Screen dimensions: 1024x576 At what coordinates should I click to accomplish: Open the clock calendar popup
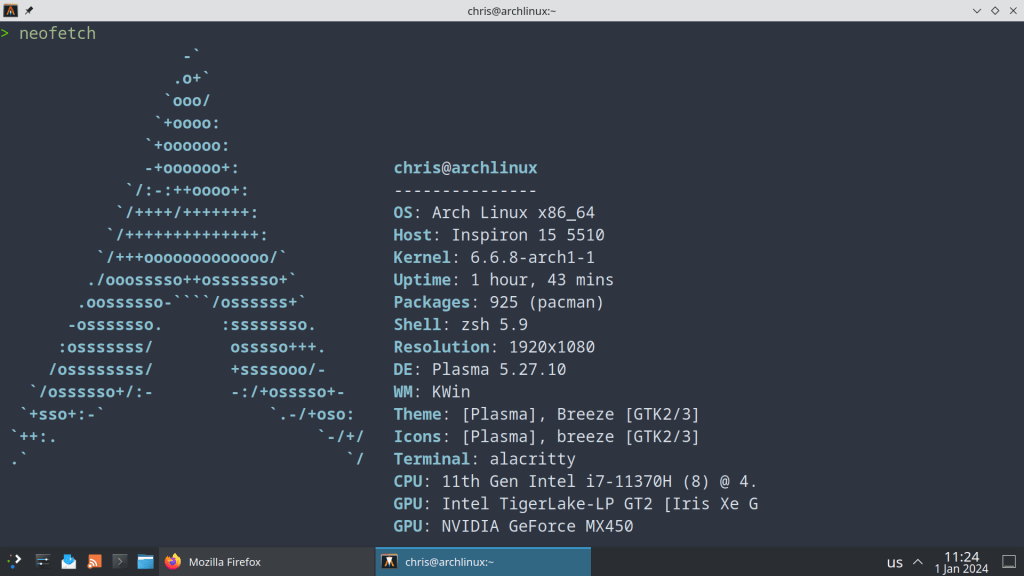[x=961, y=562]
